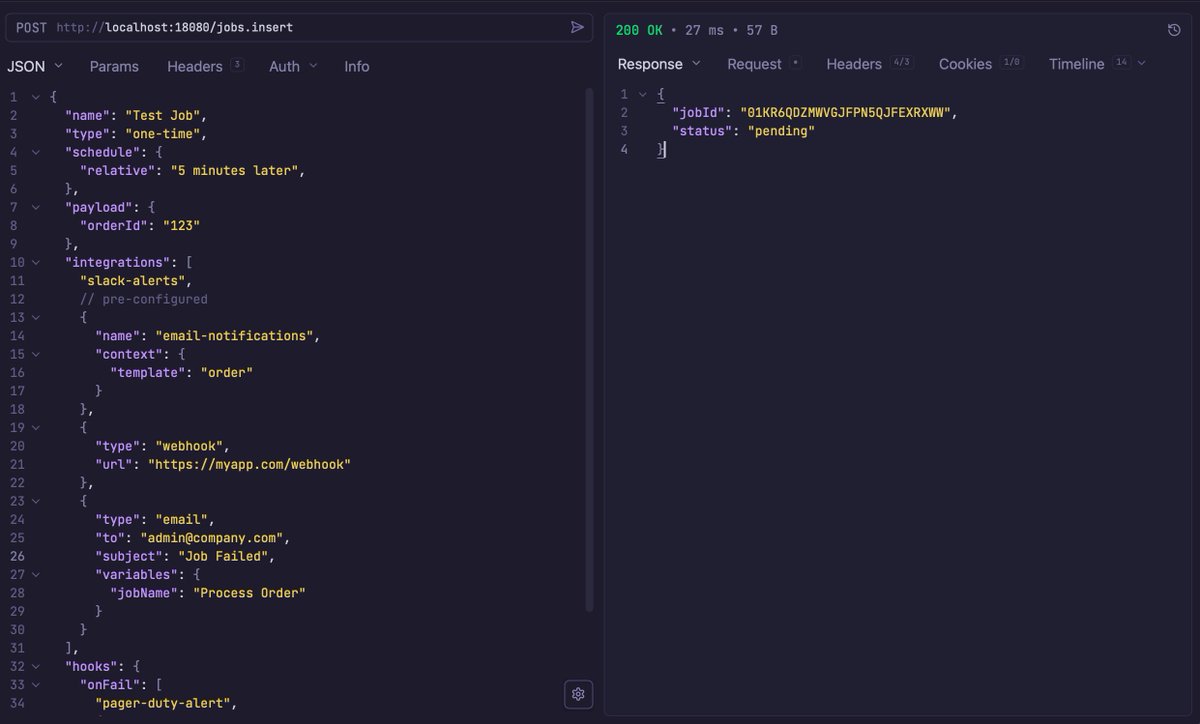
Task: Collapse the "schedule" block fold arrow
Action: click(x=36, y=152)
